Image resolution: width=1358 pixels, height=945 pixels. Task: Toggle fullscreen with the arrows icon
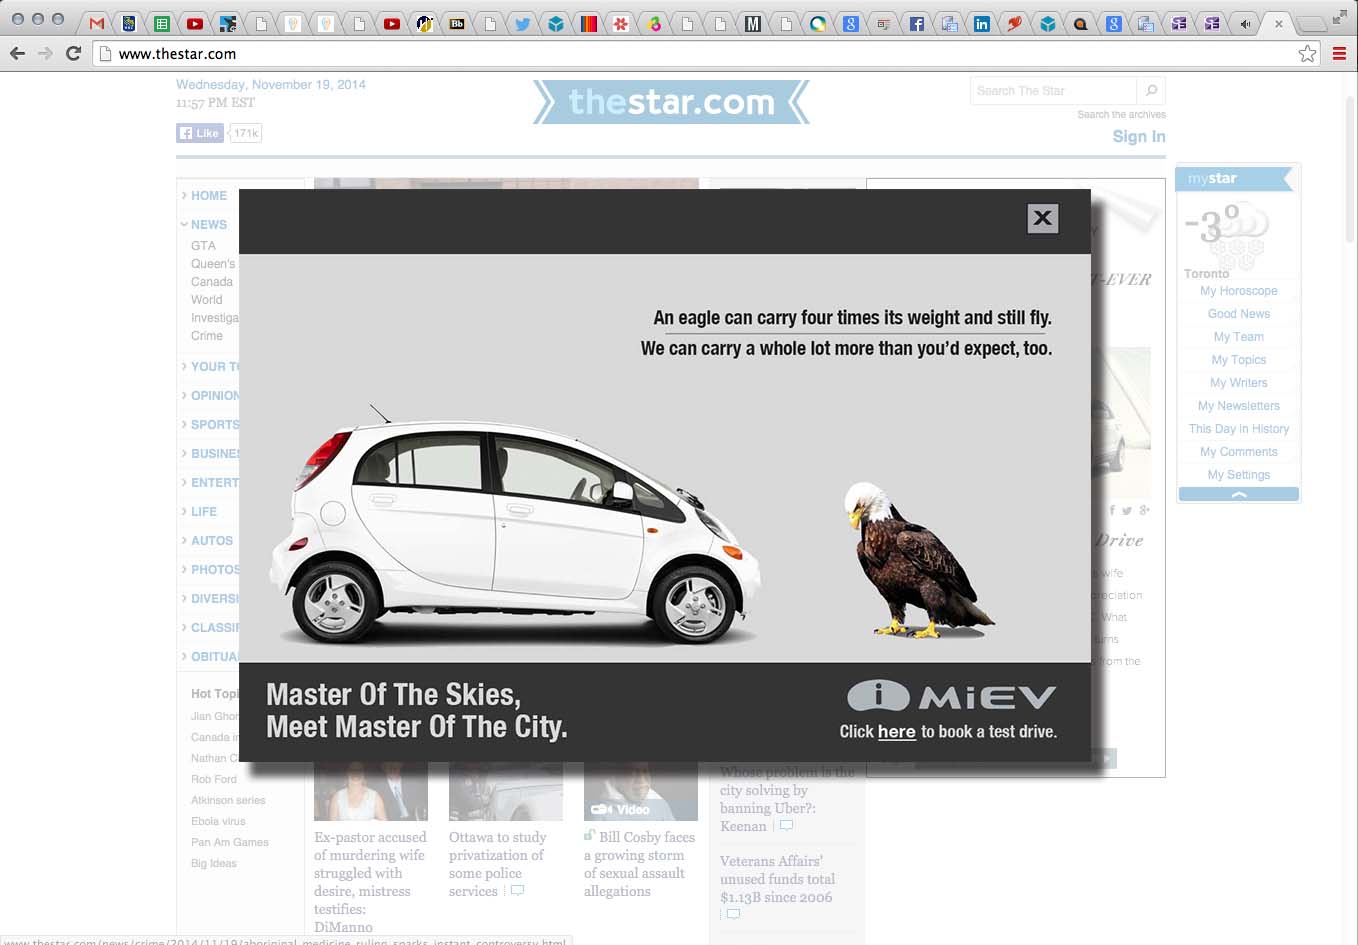(1340, 17)
